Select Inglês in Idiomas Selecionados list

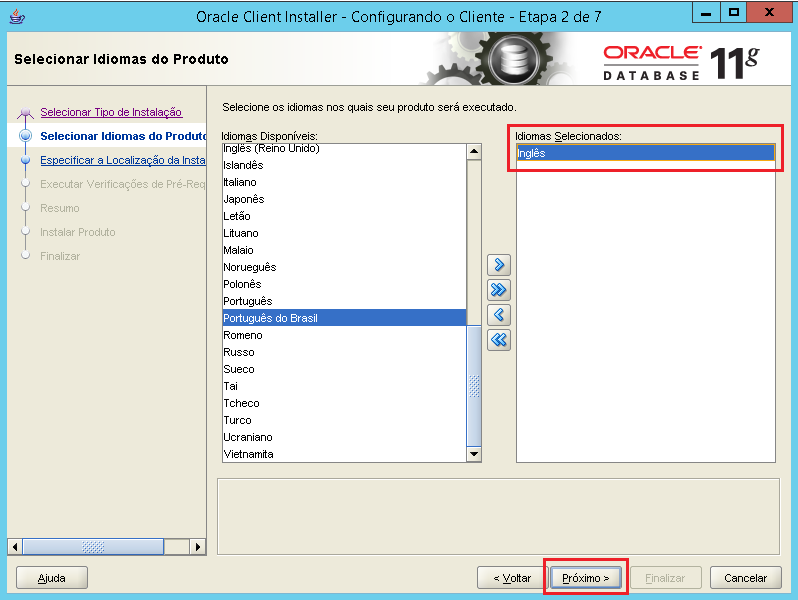click(x=645, y=153)
